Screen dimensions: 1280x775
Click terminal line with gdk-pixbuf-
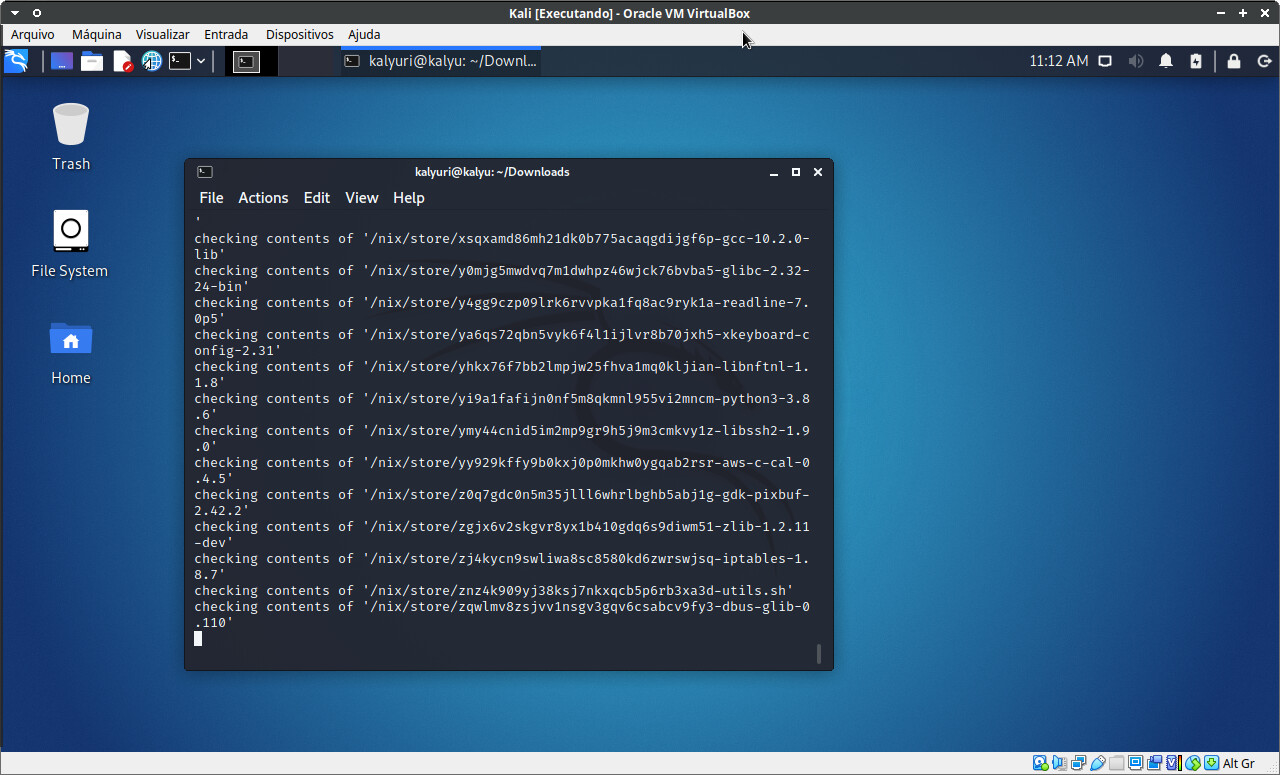click(x=502, y=495)
